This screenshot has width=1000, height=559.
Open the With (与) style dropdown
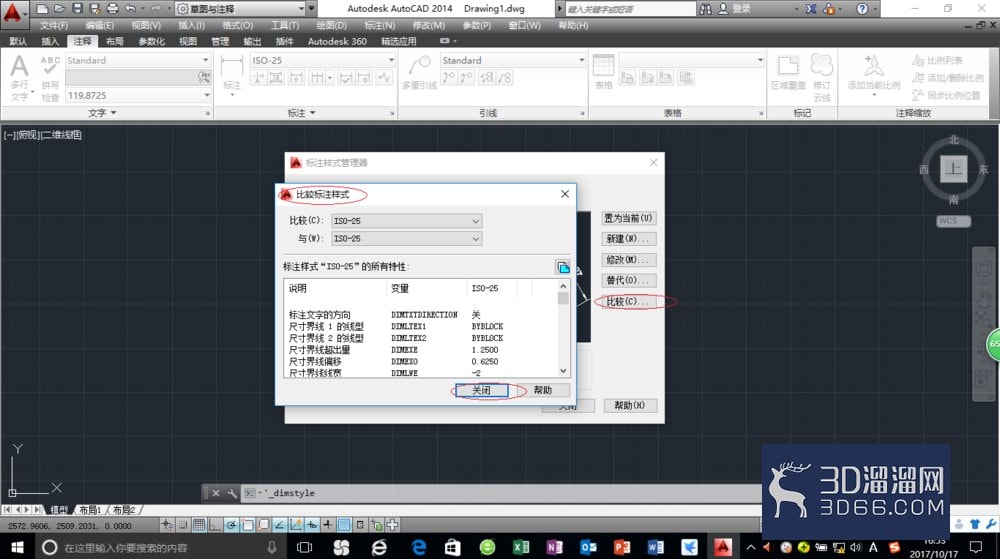click(406, 238)
